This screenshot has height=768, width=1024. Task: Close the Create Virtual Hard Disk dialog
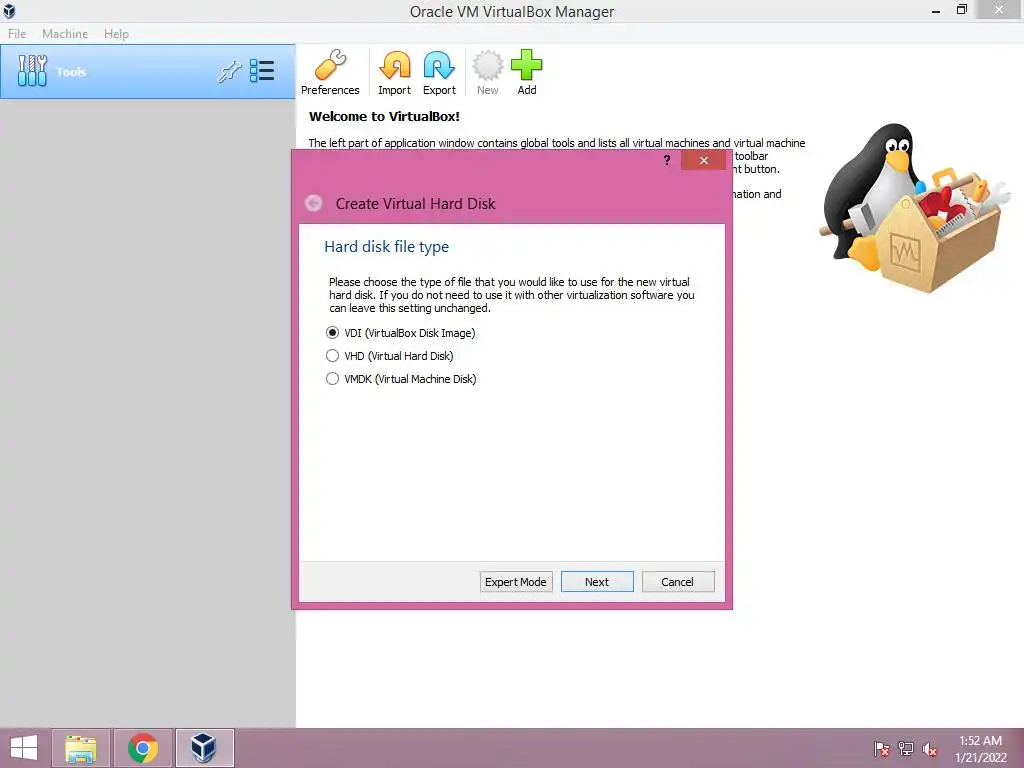(703, 160)
